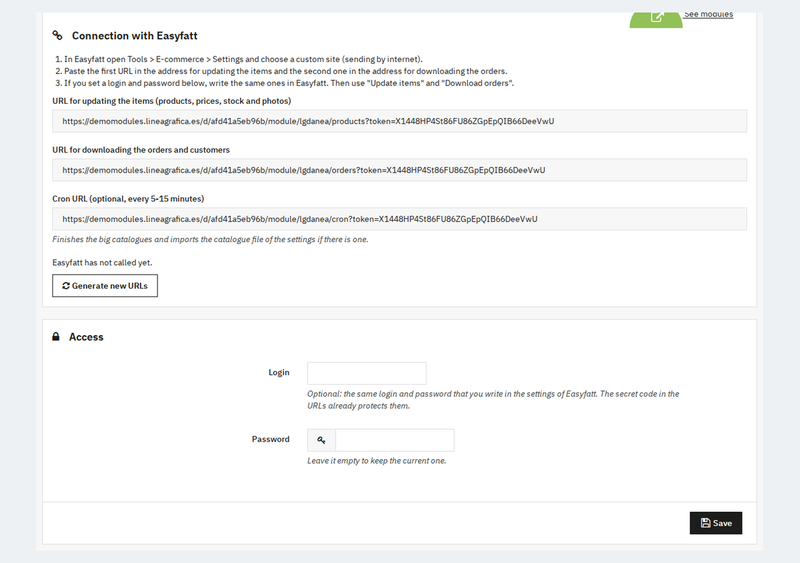The image size is (800, 563).
Task: Select the Cron URL field
Action: click(399, 219)
